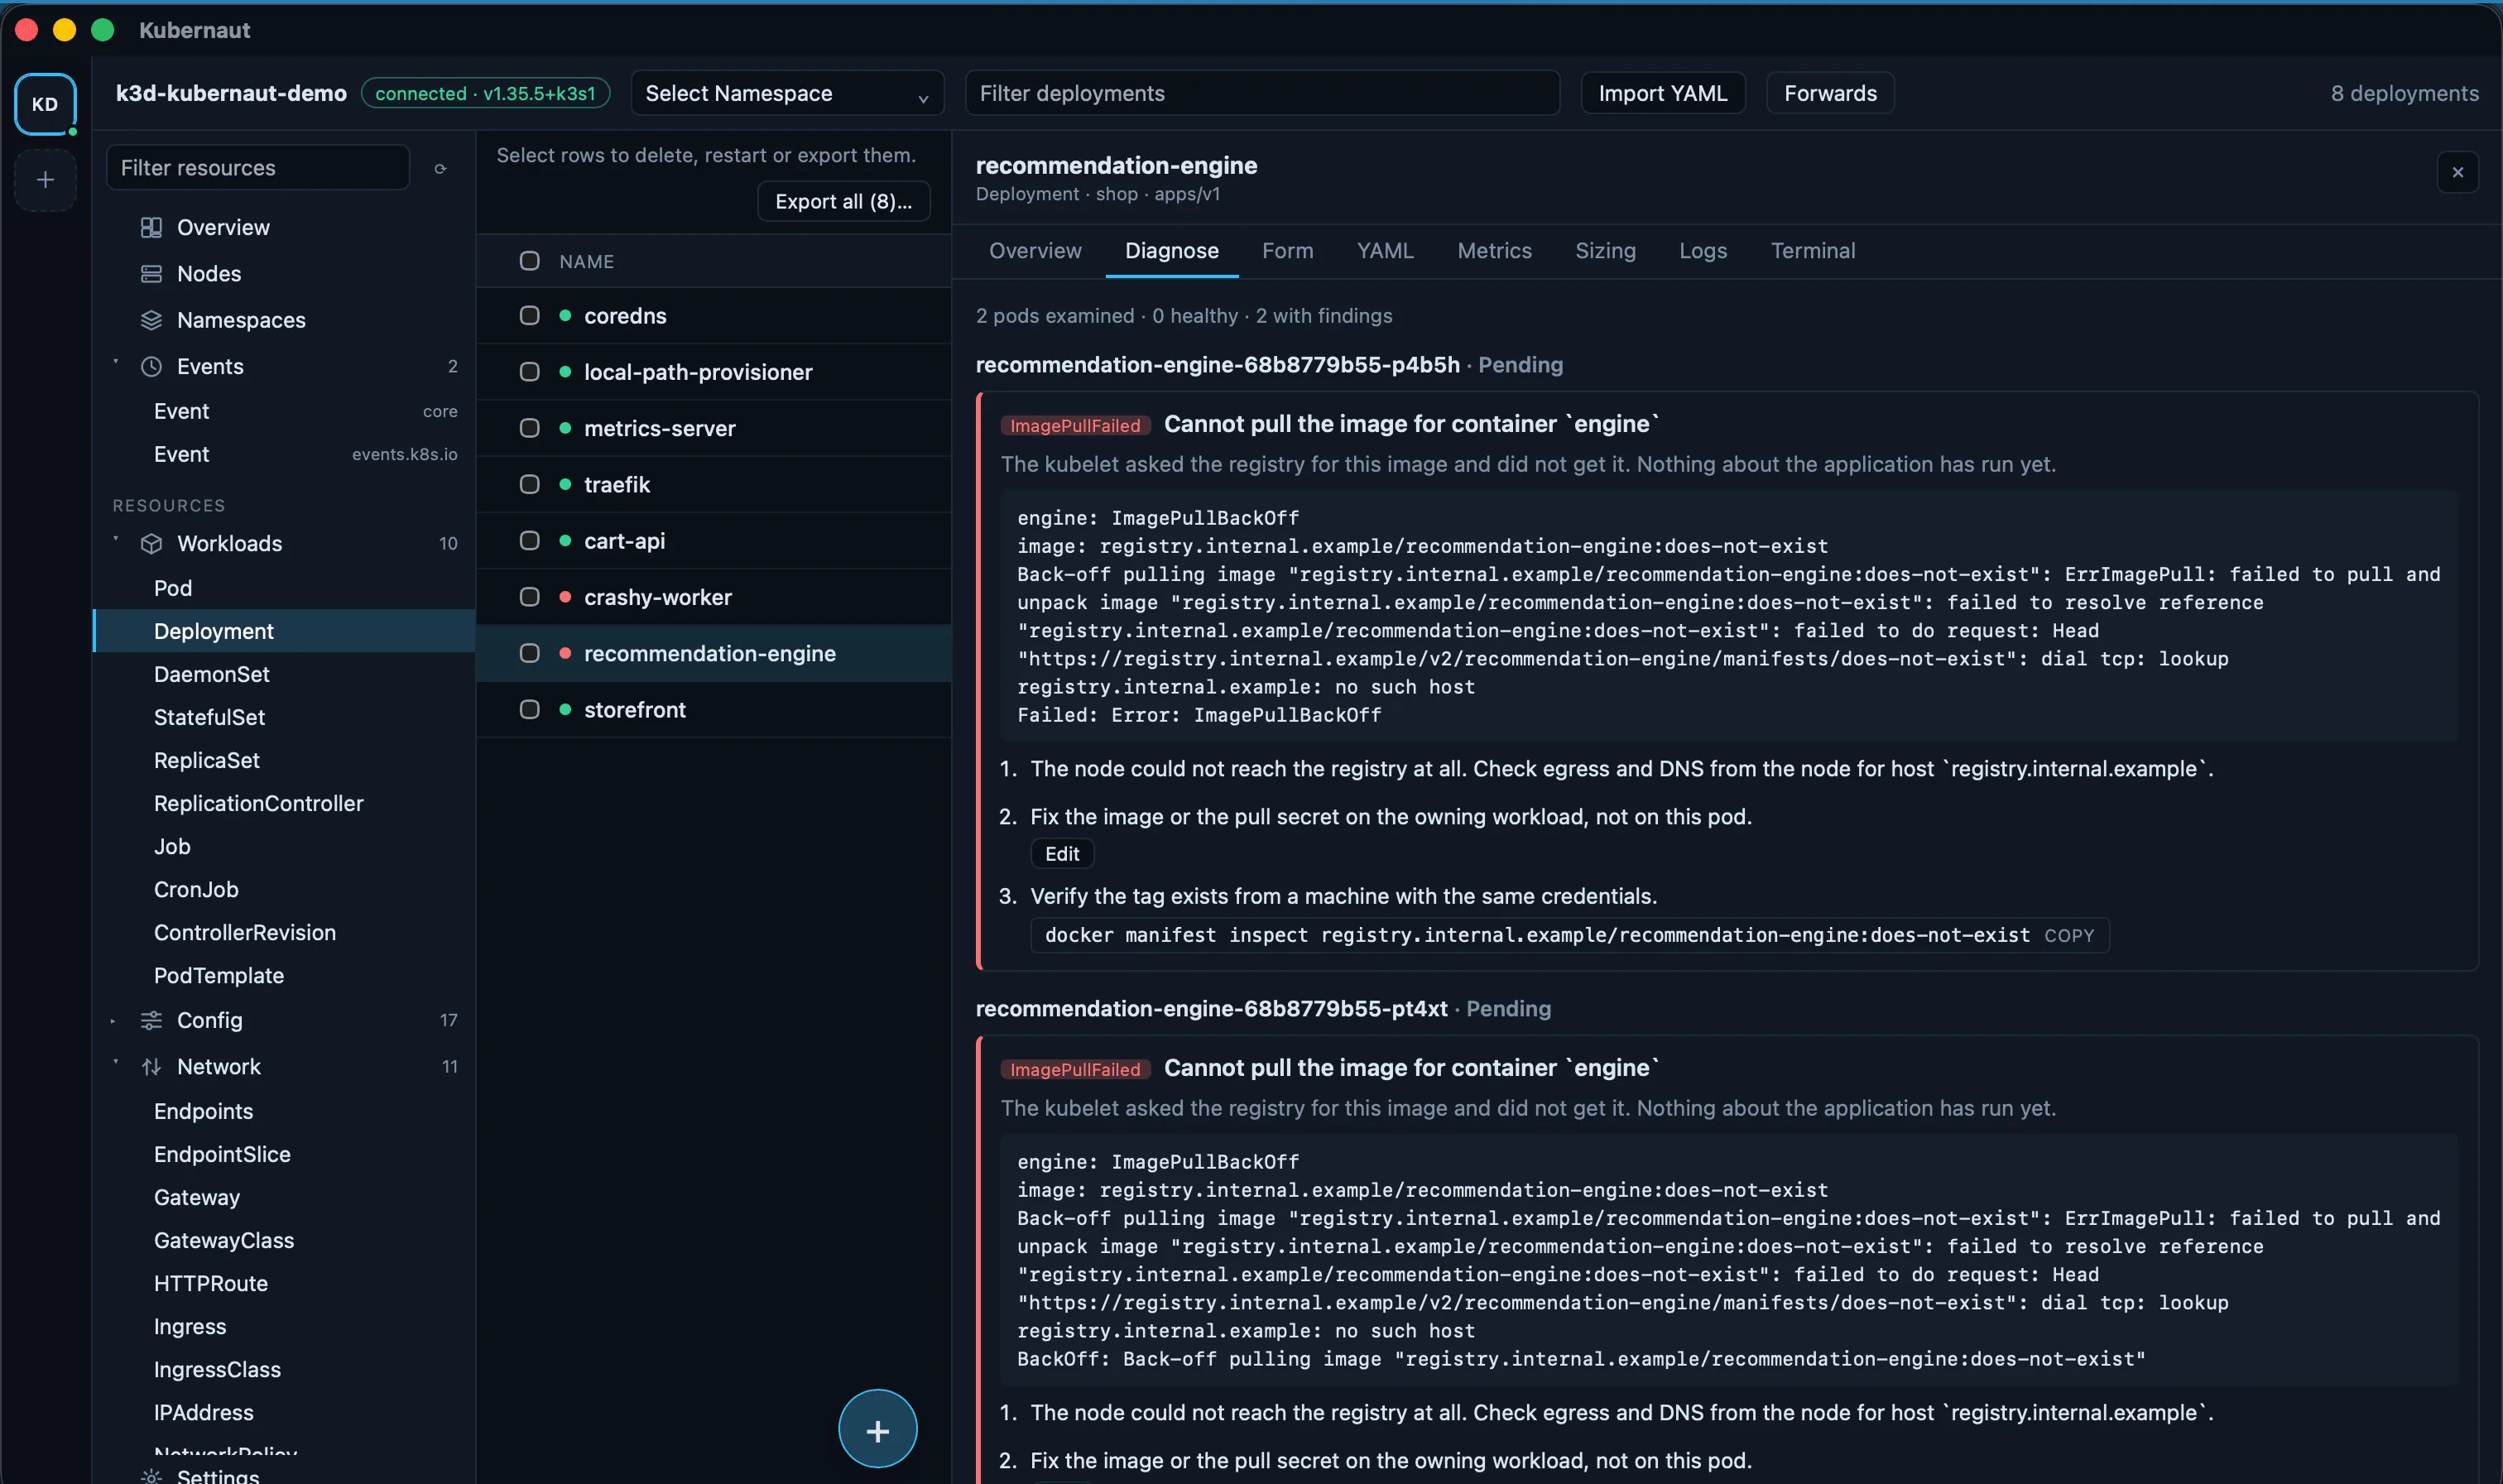Select DaemonSet in the sidebar
Screen dimensions: 2503x1484
pos(284,674)
